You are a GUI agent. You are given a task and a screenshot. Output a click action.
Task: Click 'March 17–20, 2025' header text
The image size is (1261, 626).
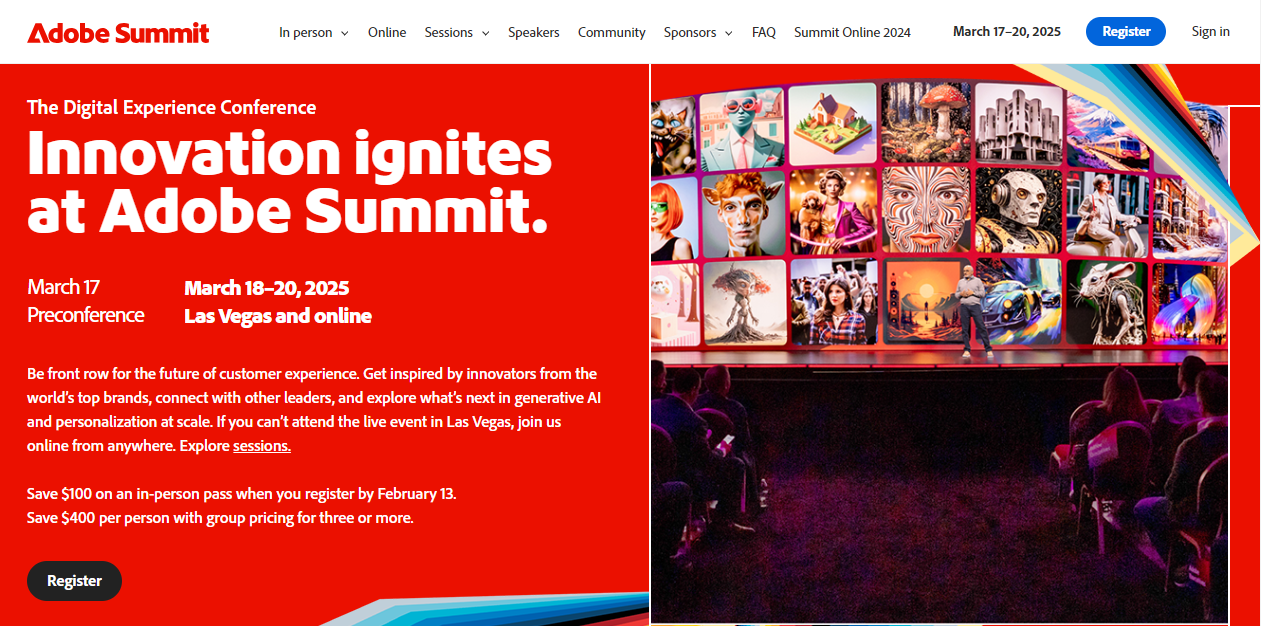tap(1007, 31)
